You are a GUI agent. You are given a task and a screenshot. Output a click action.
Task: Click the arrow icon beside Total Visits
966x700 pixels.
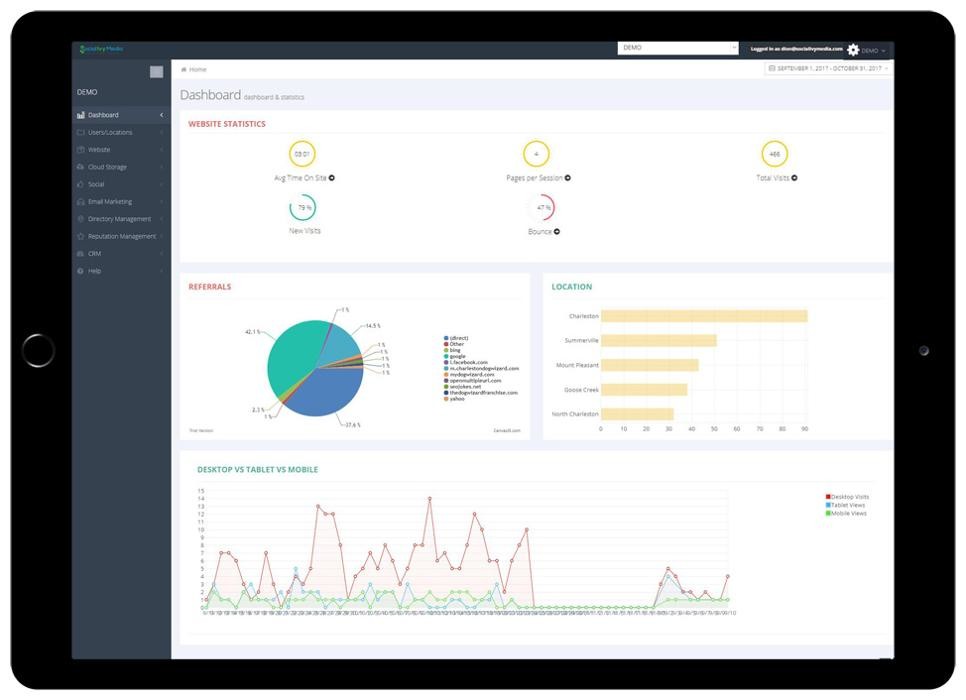(x=795, y=178)
